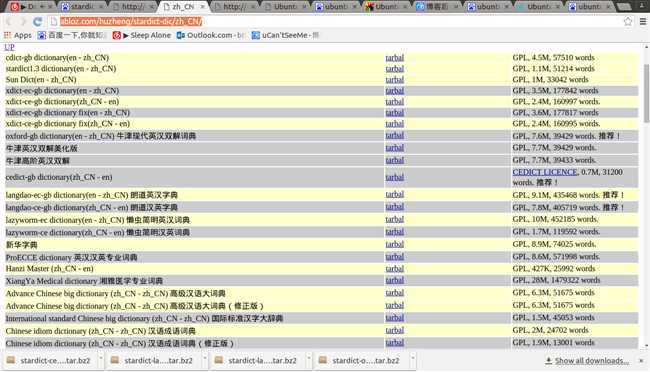Download tarbal for xdict-ec-gb dictionary fix
650x372 pixels.
pyautogui.click(x=395, y=113)
